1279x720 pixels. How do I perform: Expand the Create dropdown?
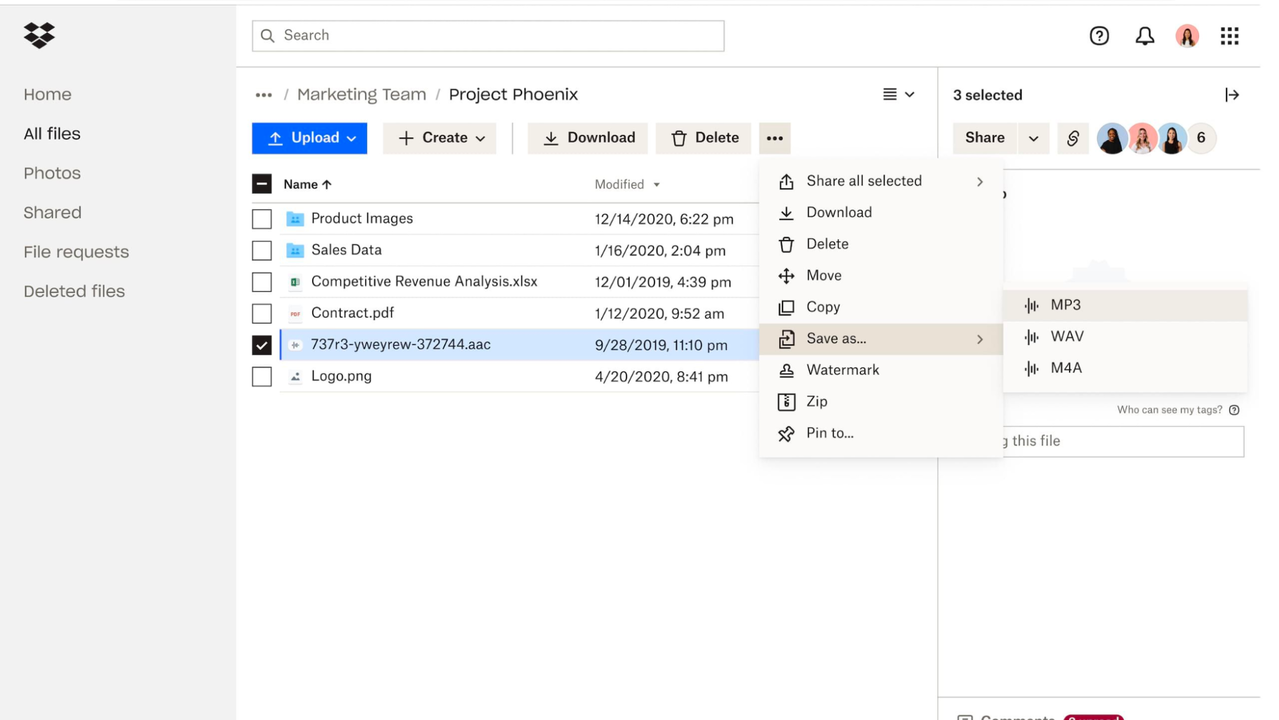coord(440,138)
